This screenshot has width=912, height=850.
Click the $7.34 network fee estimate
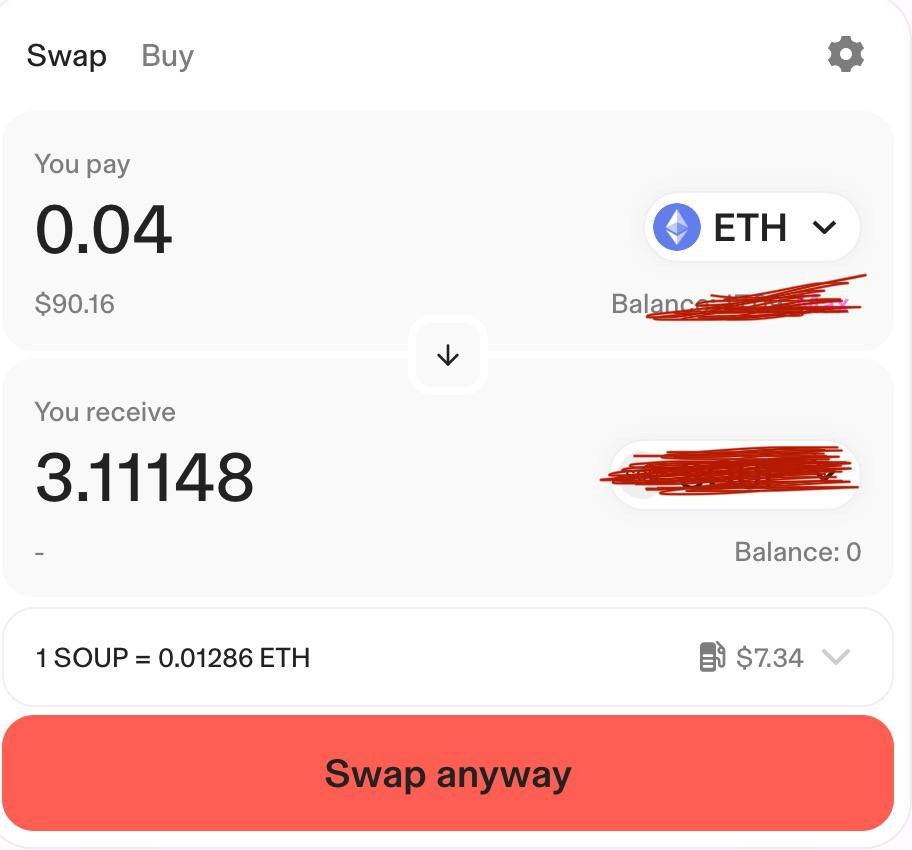[x=769, y=658]
